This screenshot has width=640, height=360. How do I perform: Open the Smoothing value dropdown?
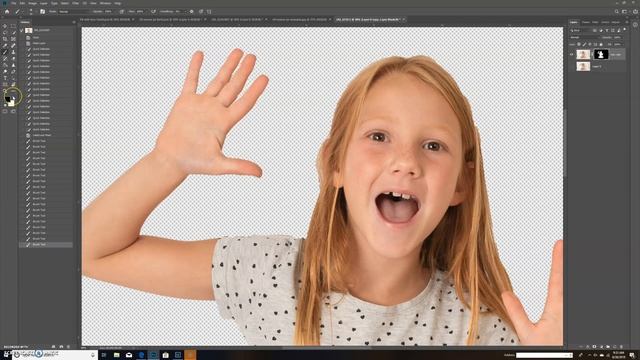(185, 11)
